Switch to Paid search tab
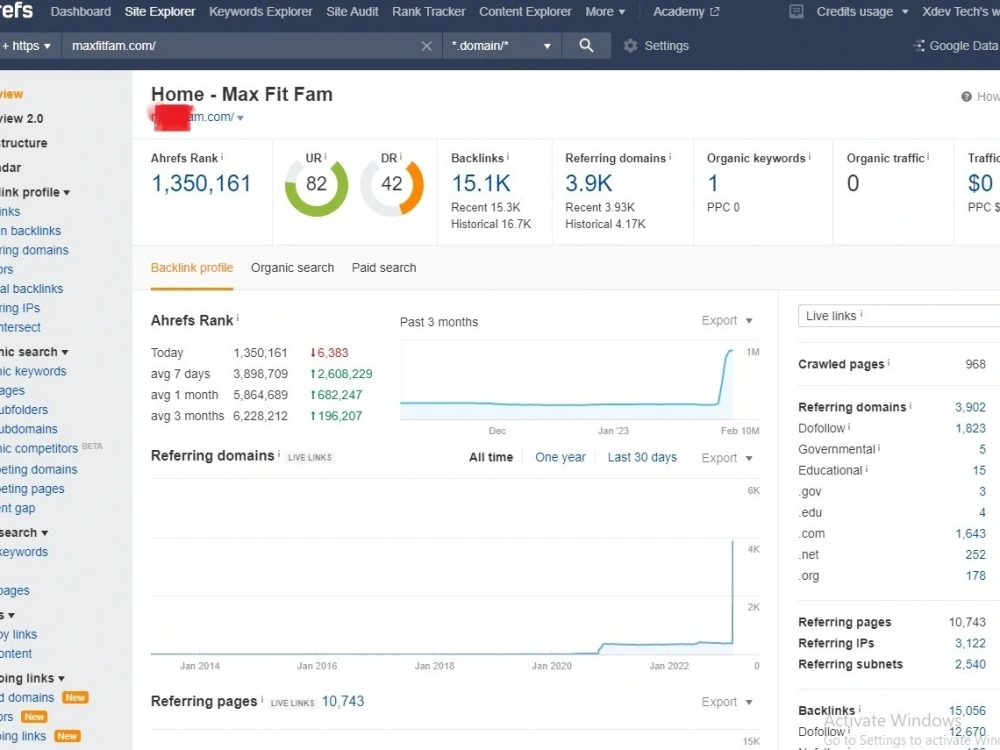Screen dimensions: 1000x750 [x=384, y=268]
